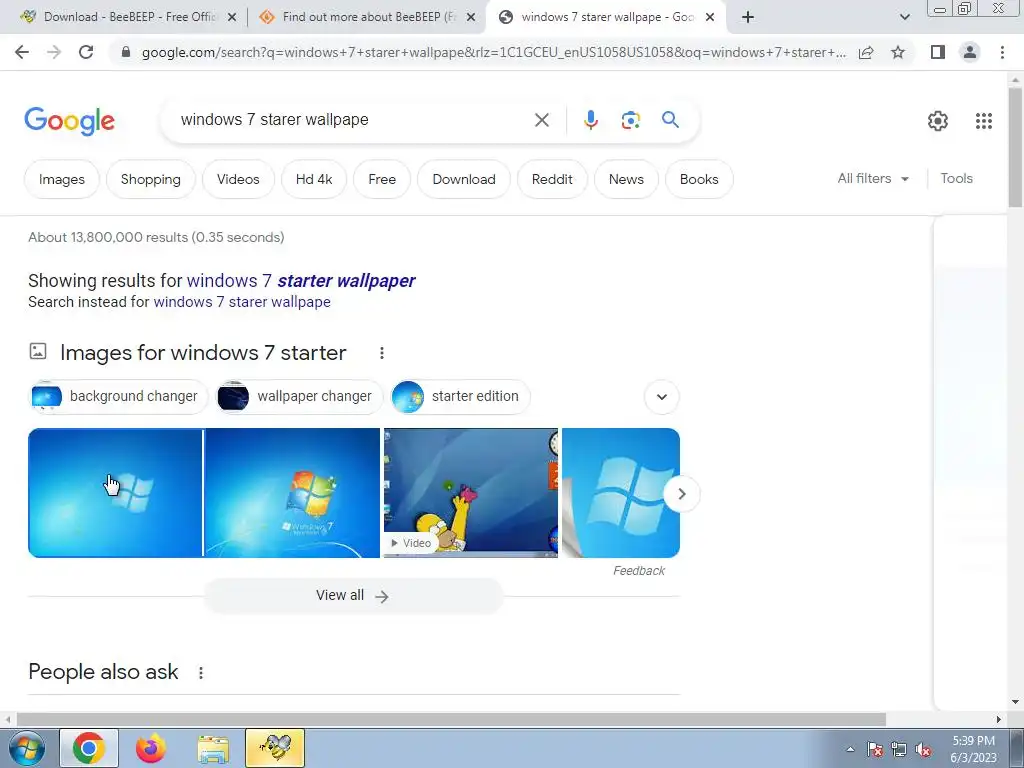Open more options next to Images for windows 7 starter

pos(381,353)
